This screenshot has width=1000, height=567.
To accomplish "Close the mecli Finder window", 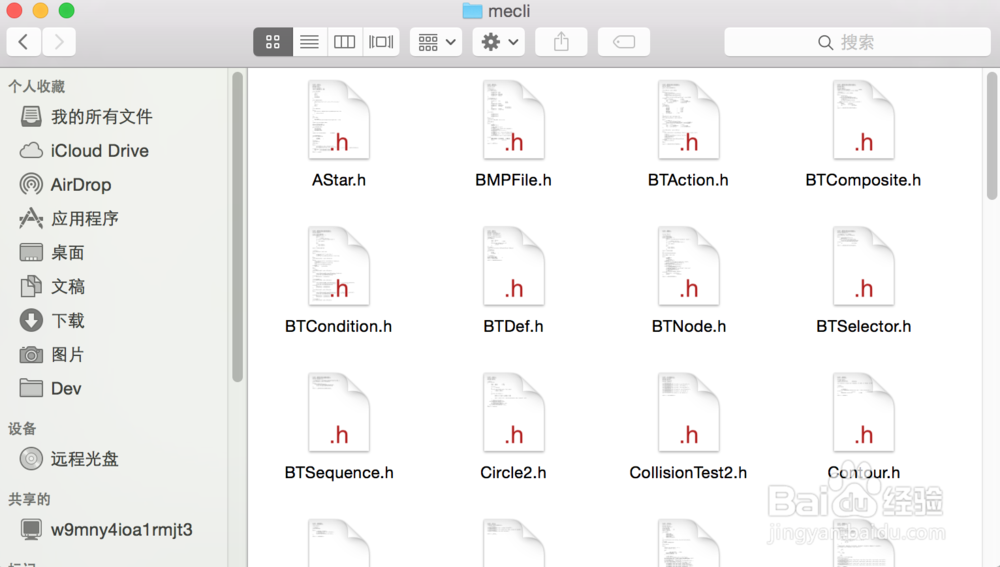I will click(14, 10).
